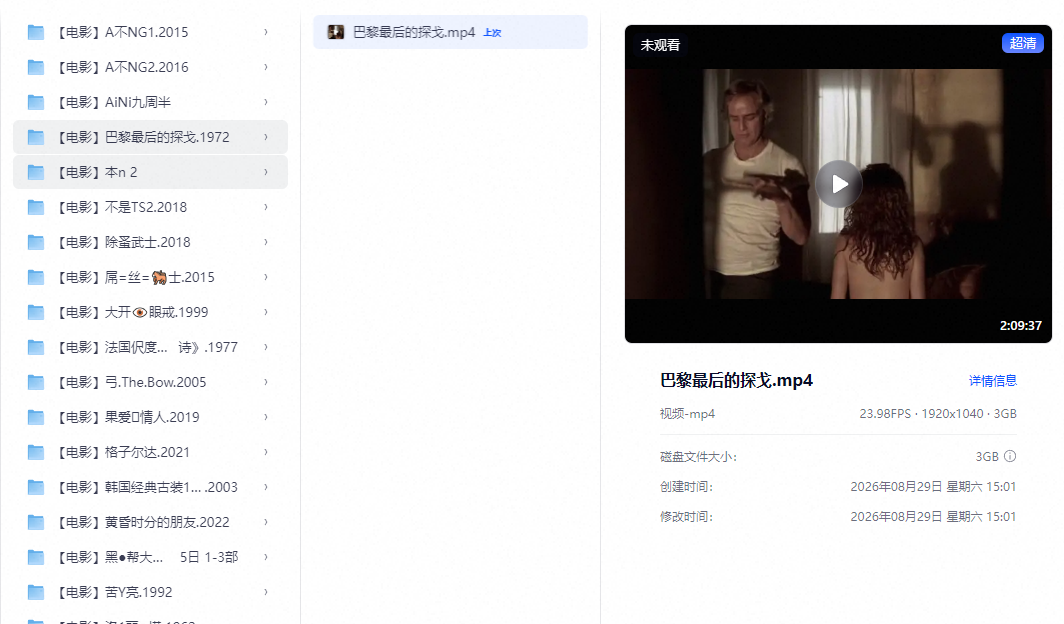Play the video preview

tap(839, 184)
